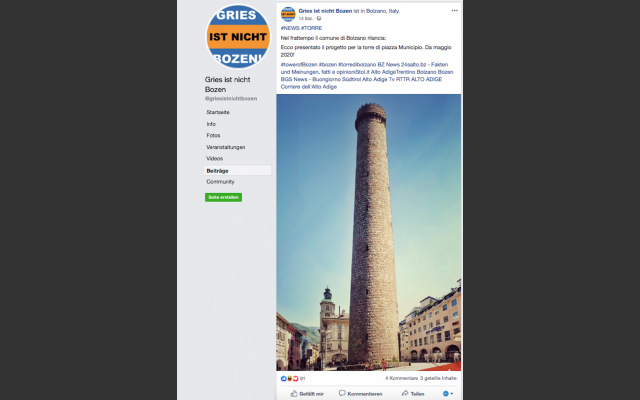This screenshot has width=640, height=400.
Task: Click the 91 reactions count
Action: (x=302, y=379)
